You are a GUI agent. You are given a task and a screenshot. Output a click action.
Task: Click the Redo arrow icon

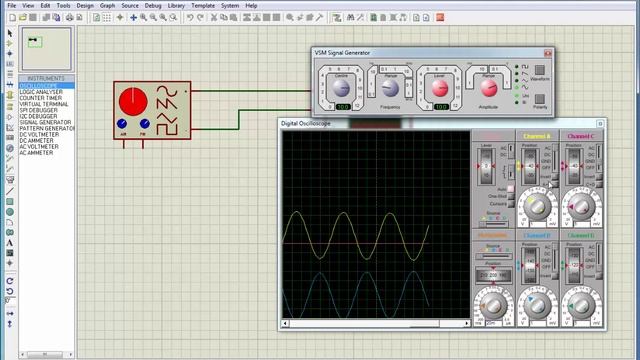click(x=200, y=18)
